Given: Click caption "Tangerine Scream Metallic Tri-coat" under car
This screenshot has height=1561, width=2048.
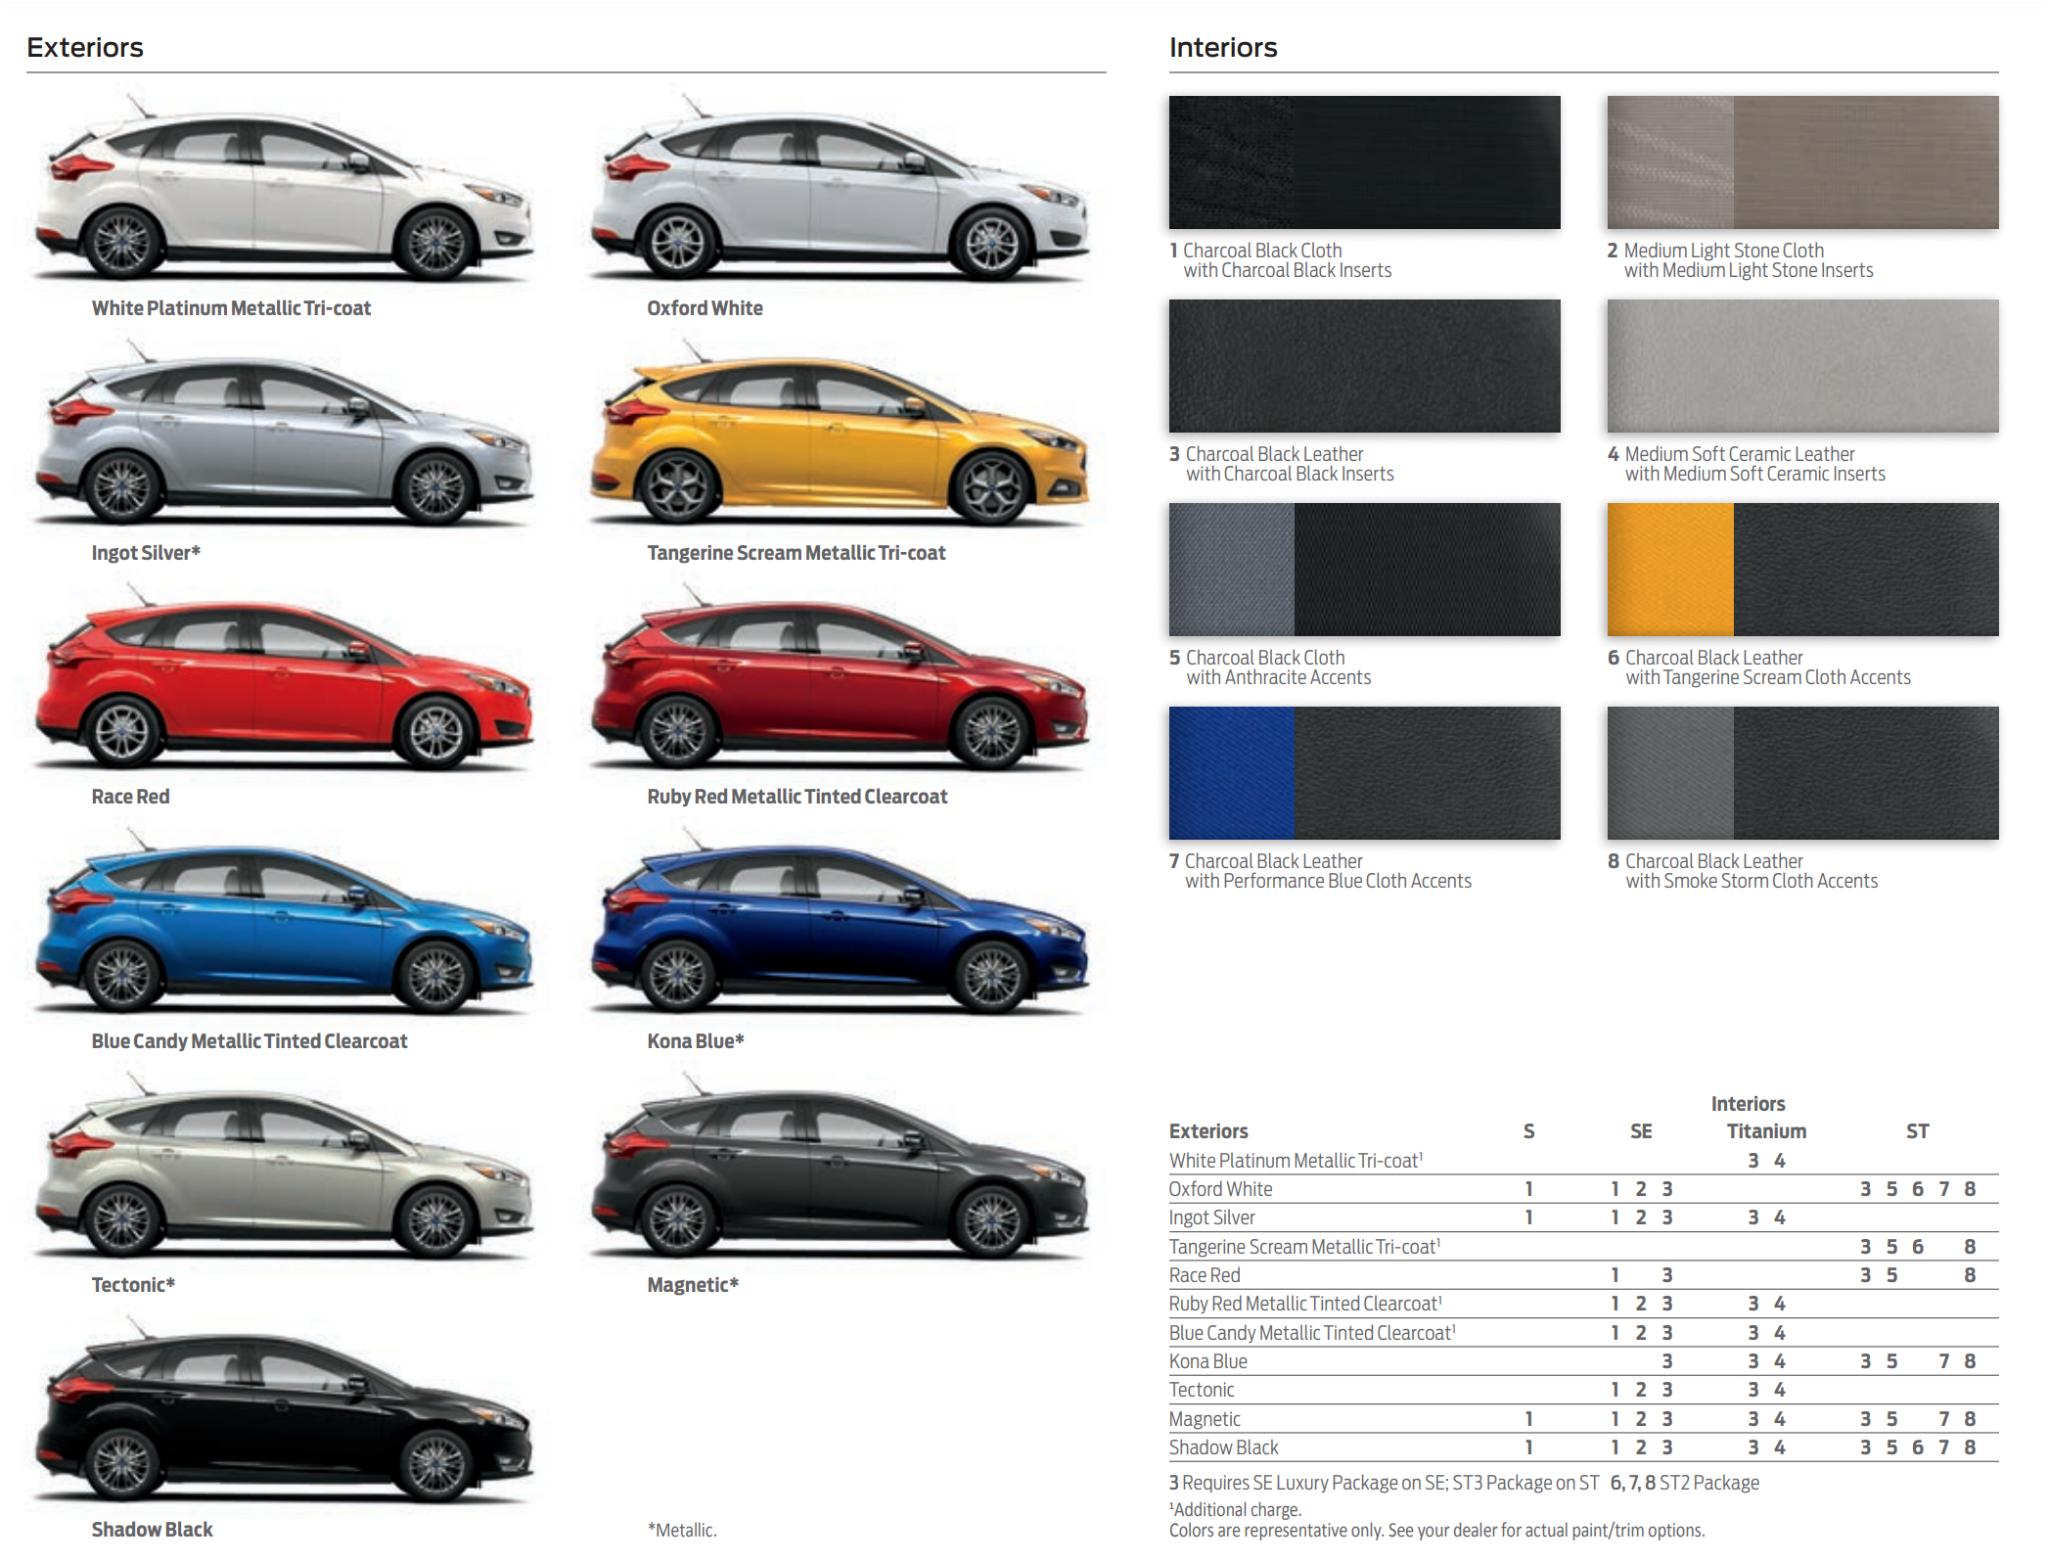Looking at the screenshot, I should (x=796, y=553).
